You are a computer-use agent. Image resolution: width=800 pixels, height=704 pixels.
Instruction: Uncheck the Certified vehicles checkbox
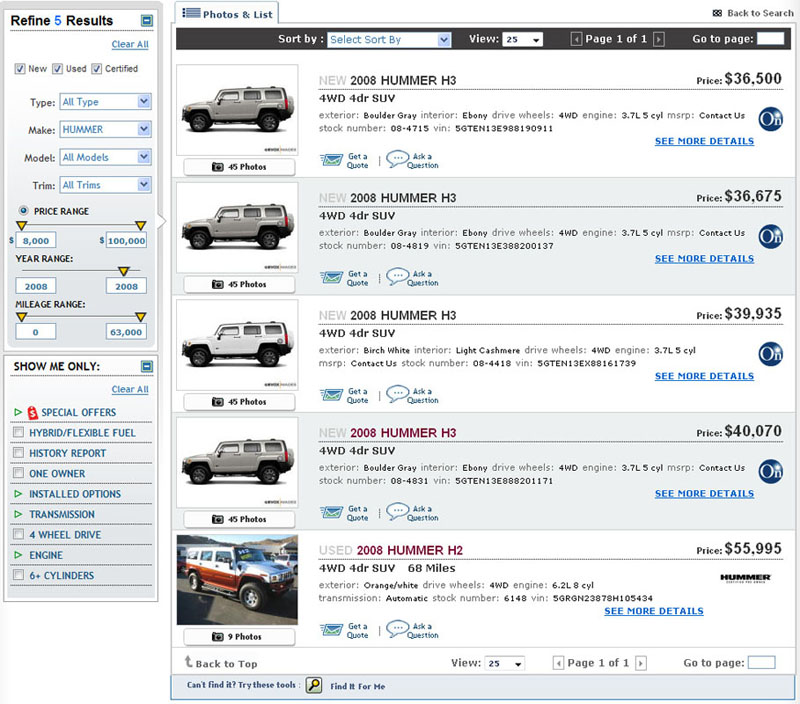96,69
